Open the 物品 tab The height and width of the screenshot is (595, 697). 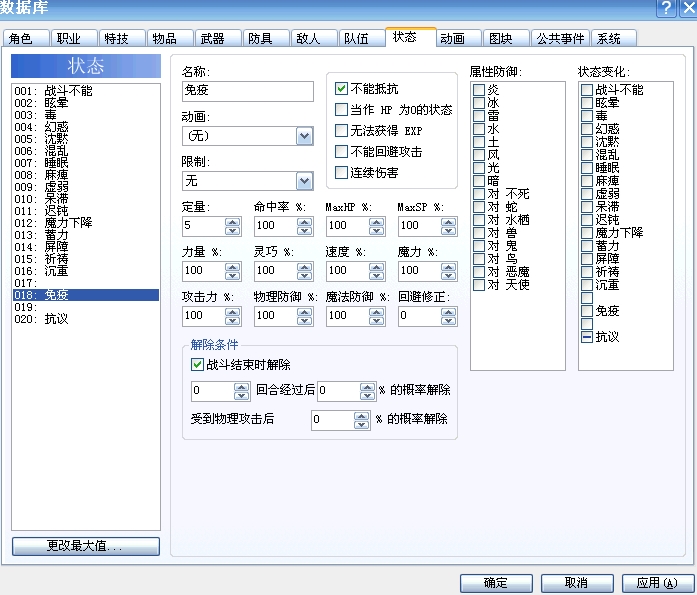(x=170, y=39)
